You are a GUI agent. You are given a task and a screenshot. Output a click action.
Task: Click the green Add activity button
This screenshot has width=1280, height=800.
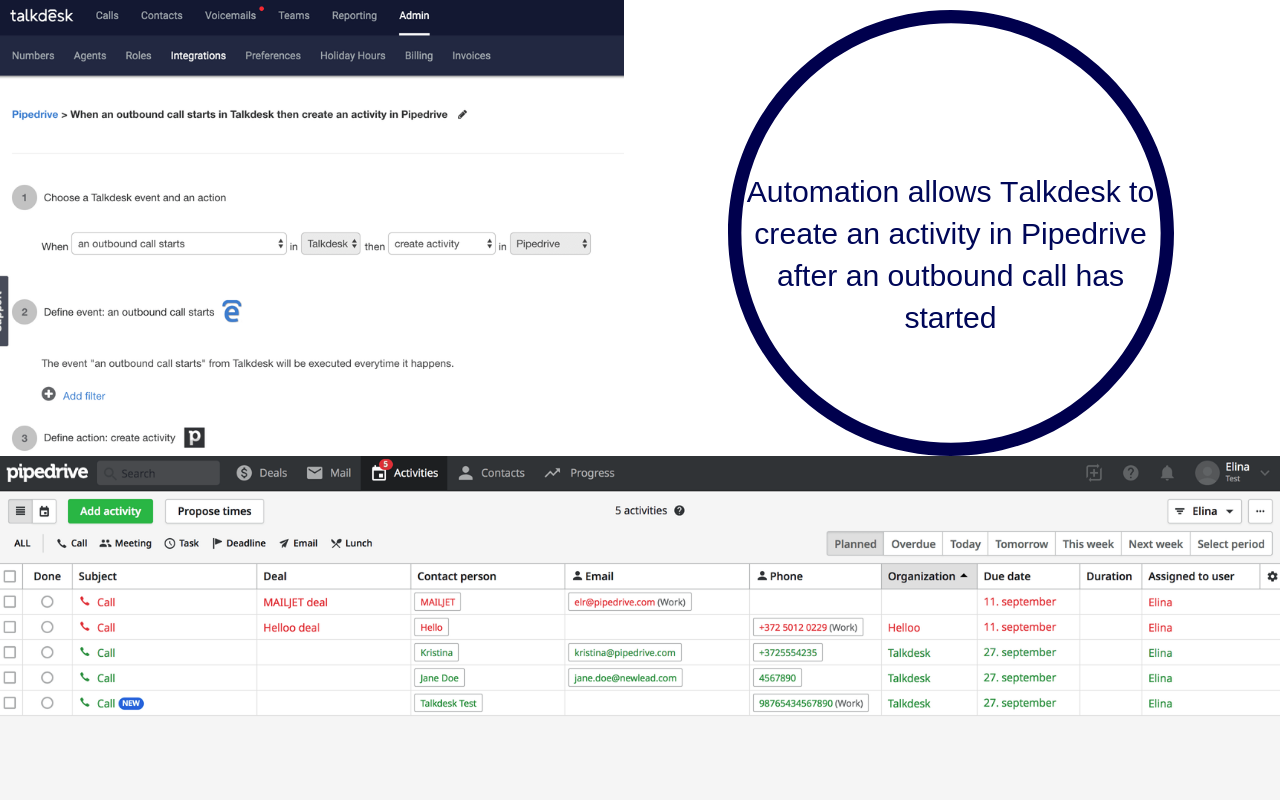(110, 511)
